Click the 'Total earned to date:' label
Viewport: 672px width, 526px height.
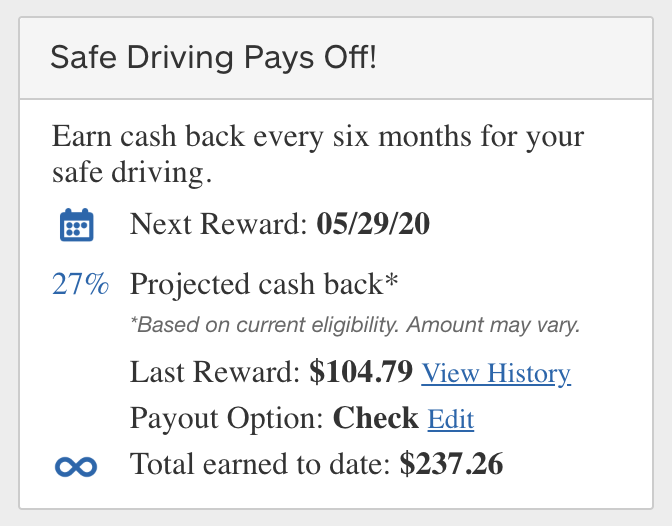click(260, 464)
